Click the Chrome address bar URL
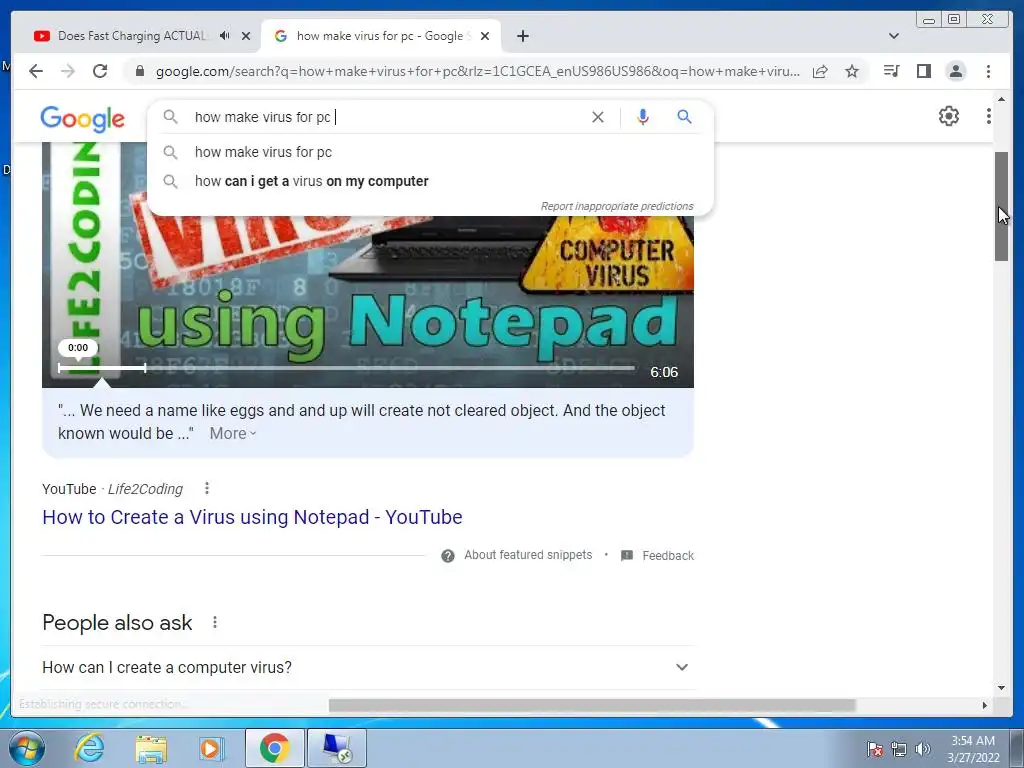This screenshot has width=1024, height=768. pos(477,71)
